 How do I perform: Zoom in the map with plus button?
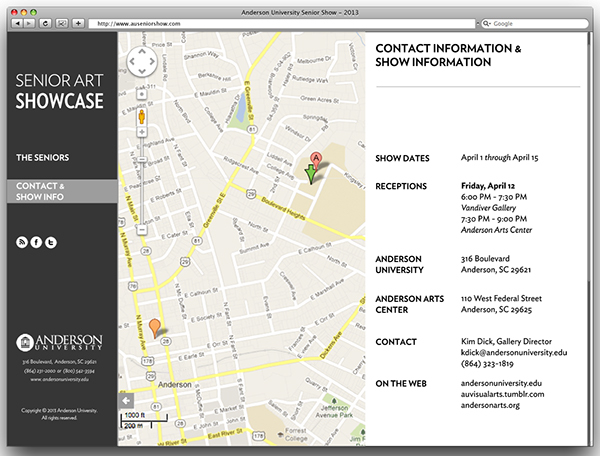(x=142, y=132)
